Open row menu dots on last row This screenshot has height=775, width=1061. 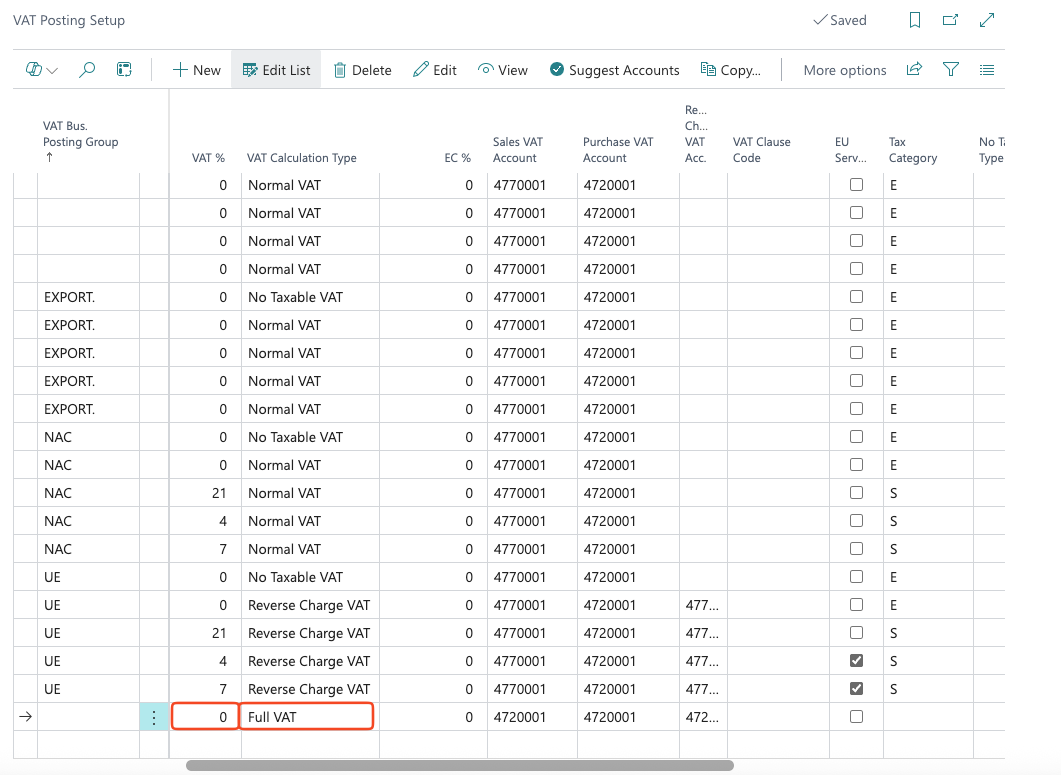coord(154,717)
